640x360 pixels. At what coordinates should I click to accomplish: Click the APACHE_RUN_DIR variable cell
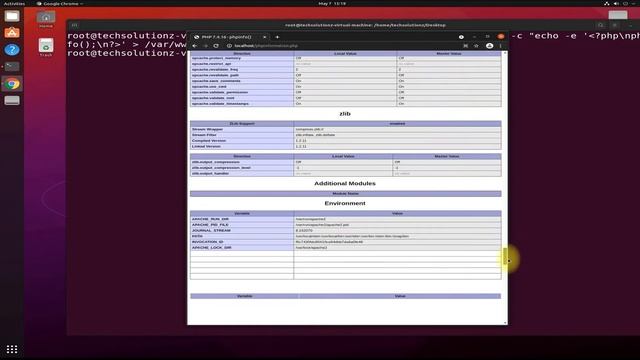[242, 219]
